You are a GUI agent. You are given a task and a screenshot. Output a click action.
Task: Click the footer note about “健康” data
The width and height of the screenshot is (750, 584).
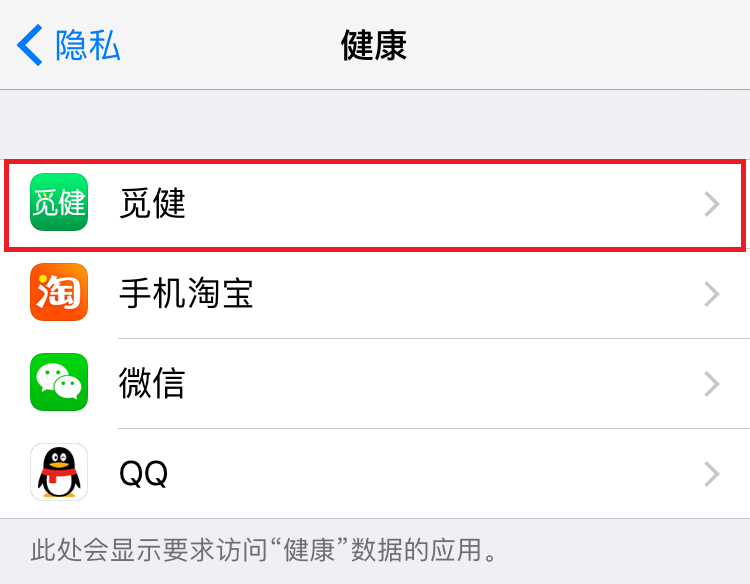264,550
